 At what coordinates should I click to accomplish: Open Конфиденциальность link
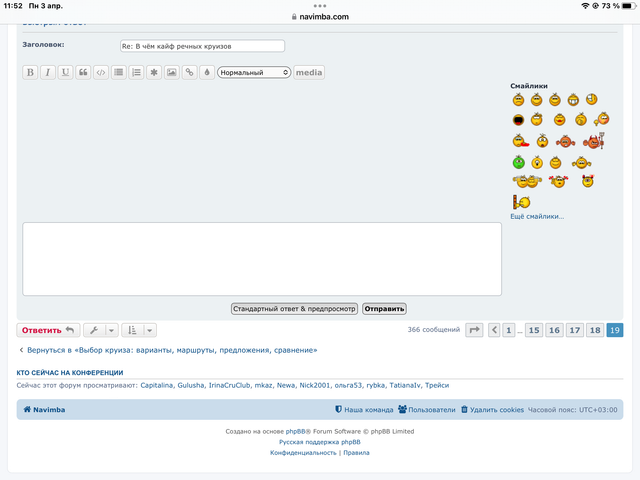coord(303,453)
